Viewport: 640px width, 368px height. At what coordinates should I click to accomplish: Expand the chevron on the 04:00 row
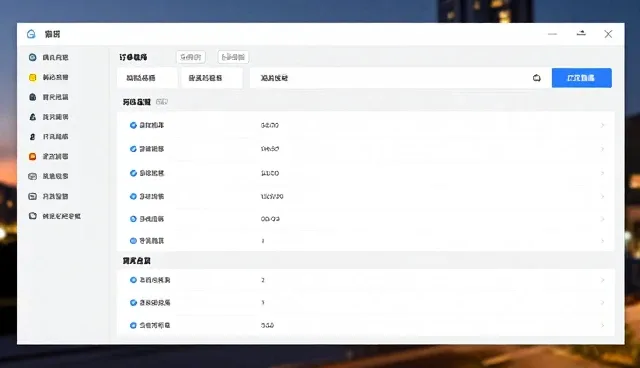(602, 125)
